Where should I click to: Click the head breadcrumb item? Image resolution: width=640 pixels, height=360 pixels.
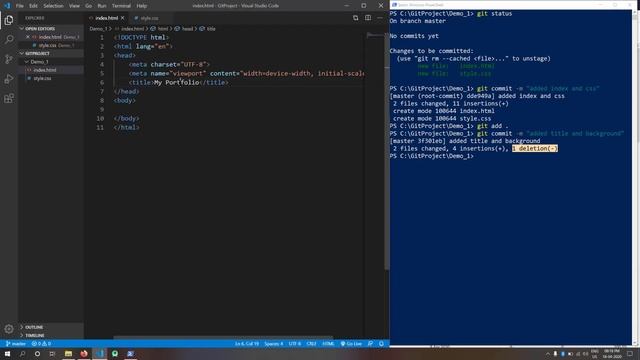click(x=184, y=29)
